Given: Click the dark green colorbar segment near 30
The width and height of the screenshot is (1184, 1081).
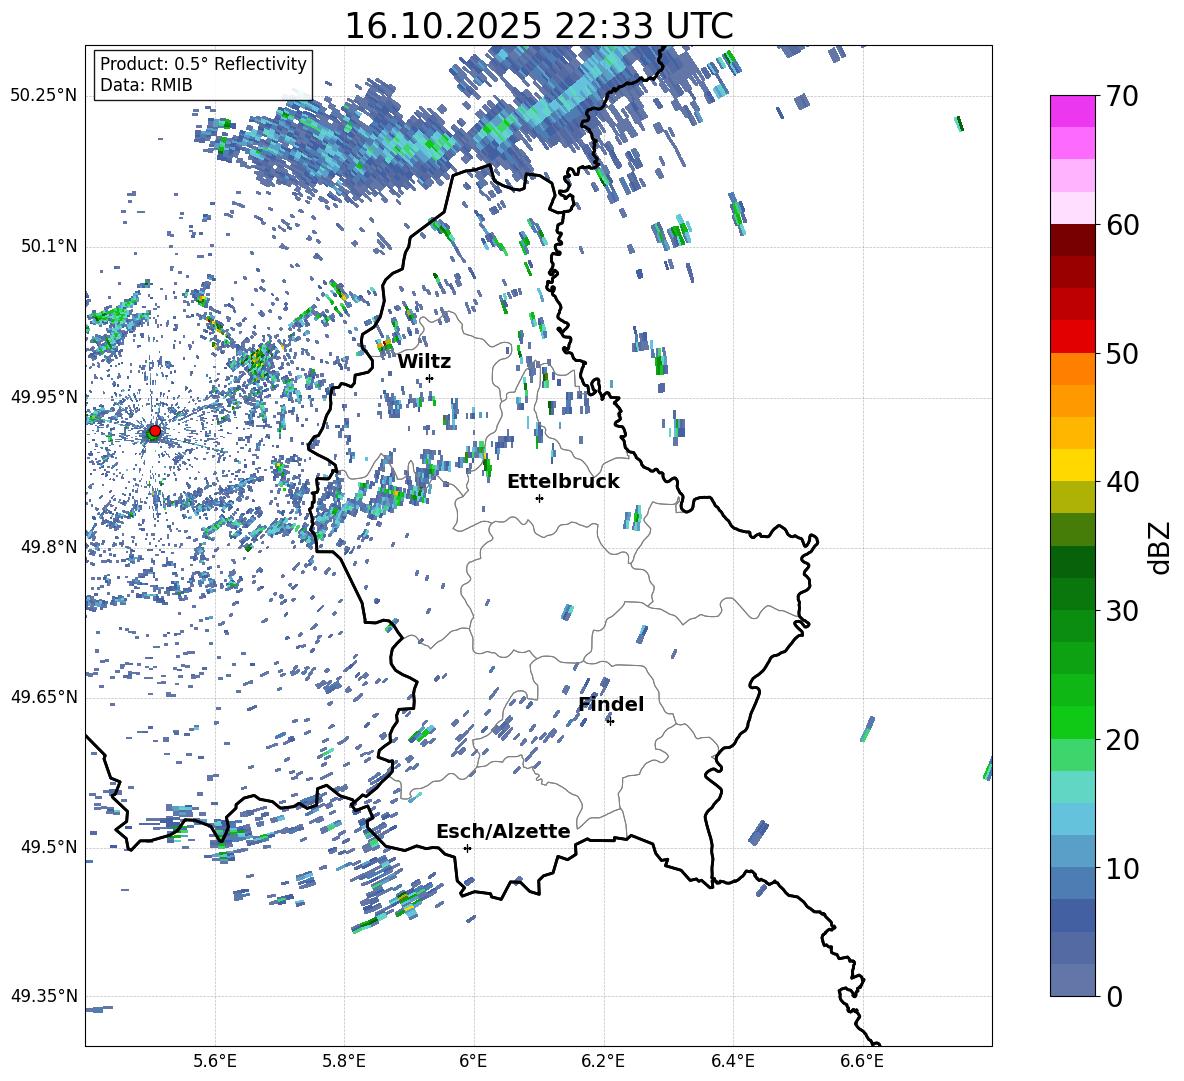Looking at the screenshot, I should click(1072, 594).
